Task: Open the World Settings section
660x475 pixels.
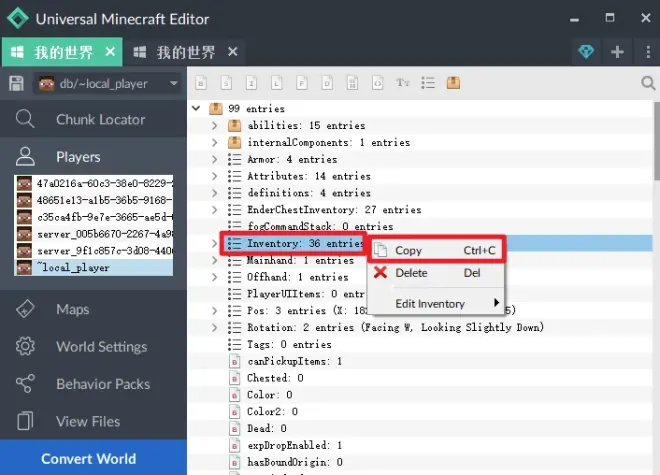Action: pos(93,346)
